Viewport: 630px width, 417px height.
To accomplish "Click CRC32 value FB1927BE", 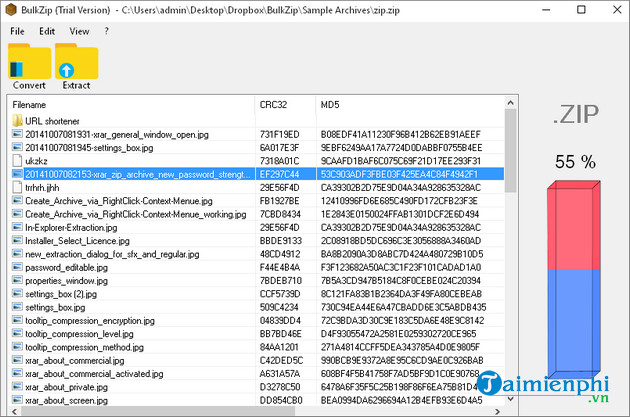I will click(279, 201).
